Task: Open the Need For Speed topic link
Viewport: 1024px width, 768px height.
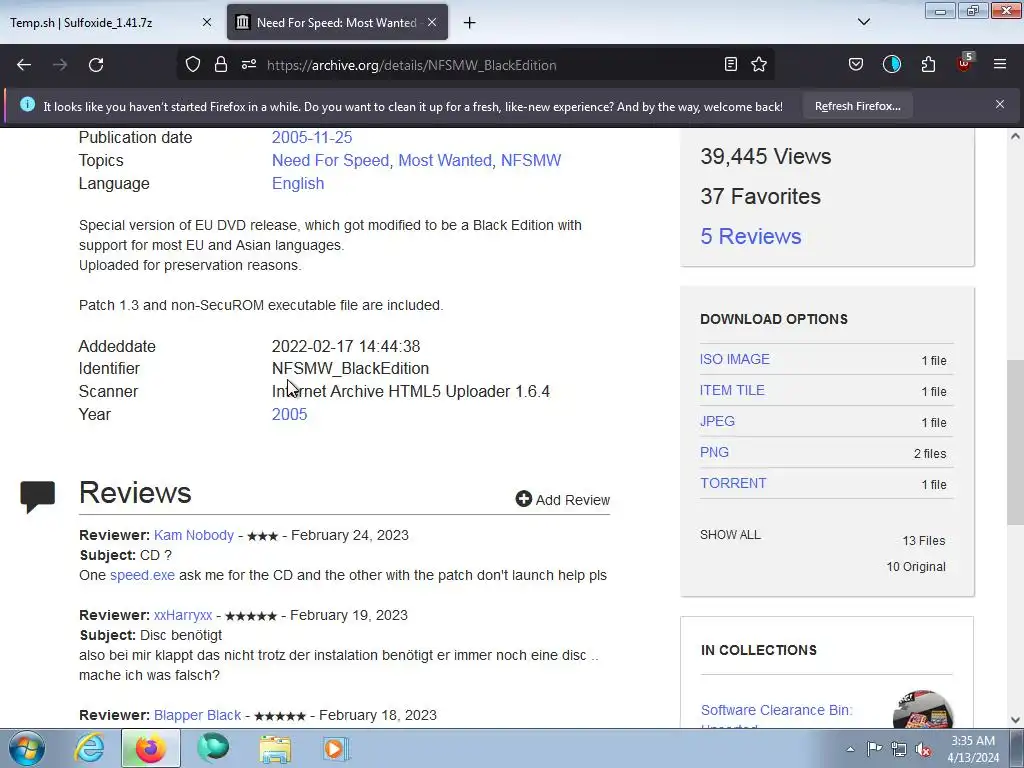Action: pyautogui.click(x=330, y=161)
